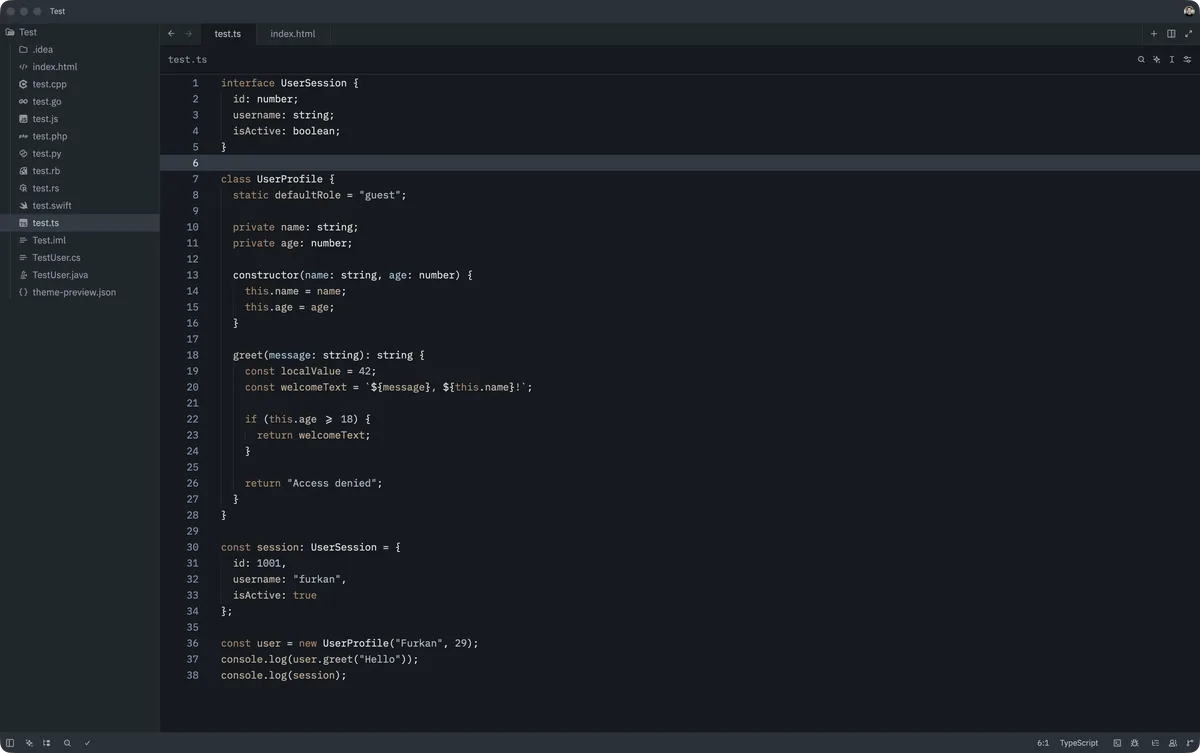The height and width of the screenshot is (753, 1200).
Task: Open the terminal panel icon
Action: [x=1117, y=743]
